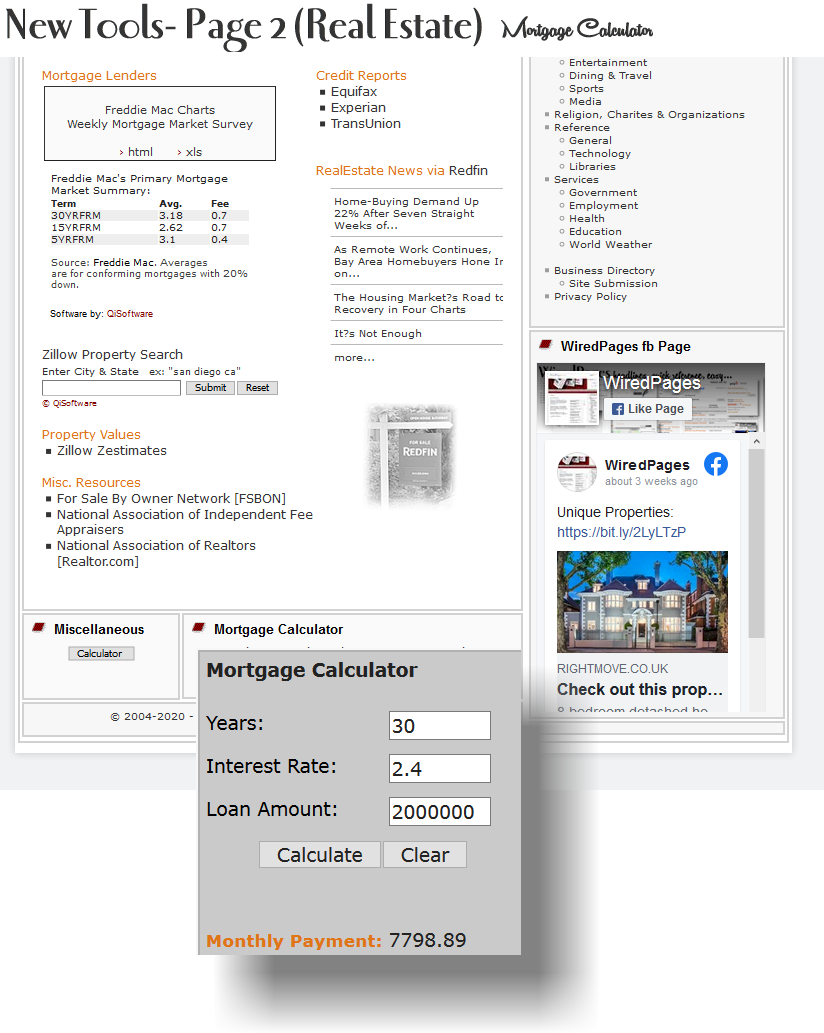
Task: Click the Zillow city and state input
Action: point(111,388)
